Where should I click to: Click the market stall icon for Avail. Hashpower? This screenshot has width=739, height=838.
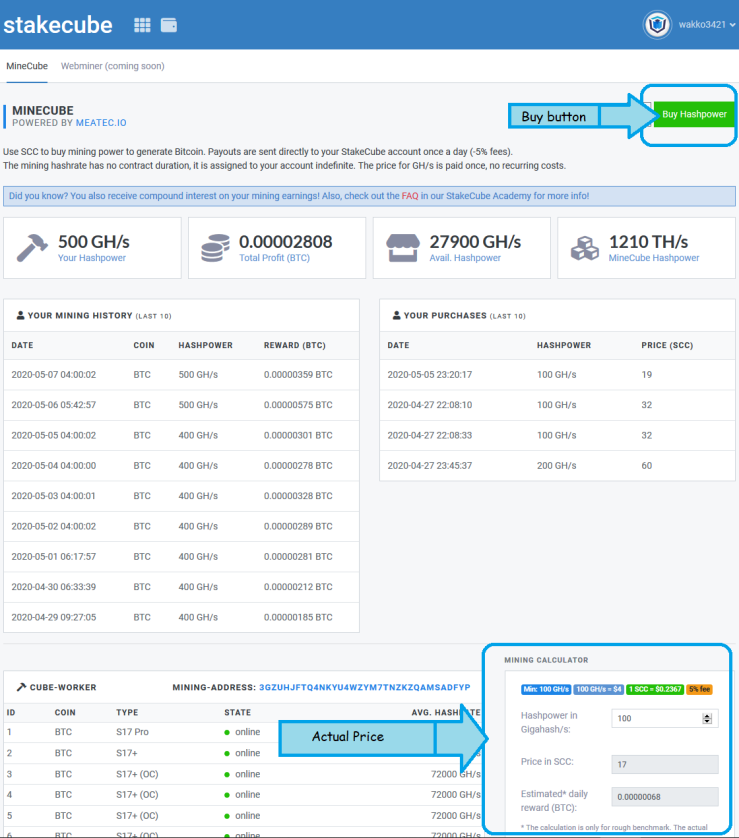point(403,248)
